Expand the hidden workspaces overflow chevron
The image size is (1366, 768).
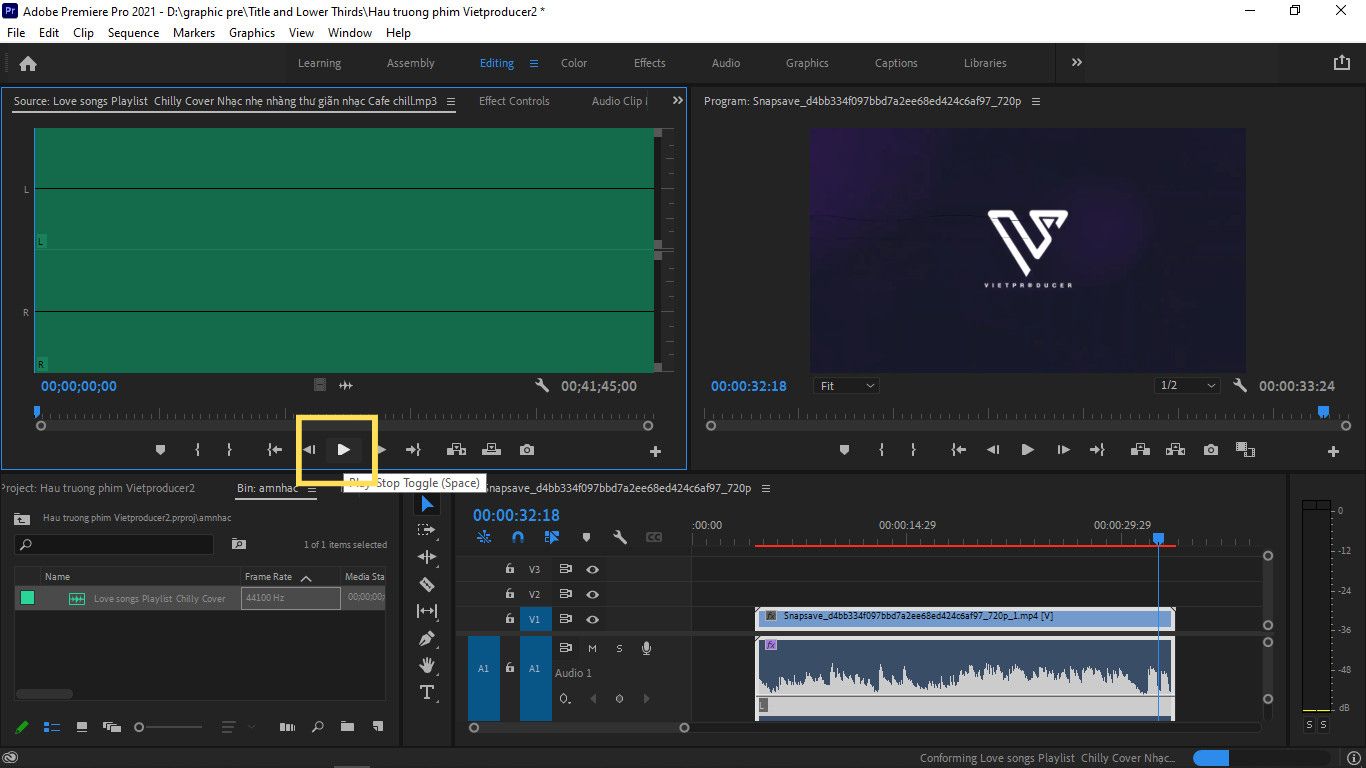[1077, 63]
